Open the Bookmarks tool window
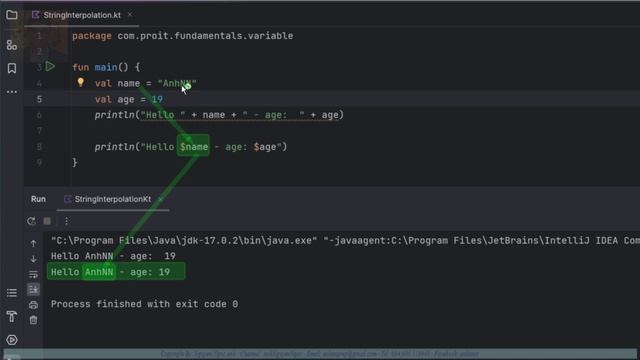 click(x=12, y=68)
